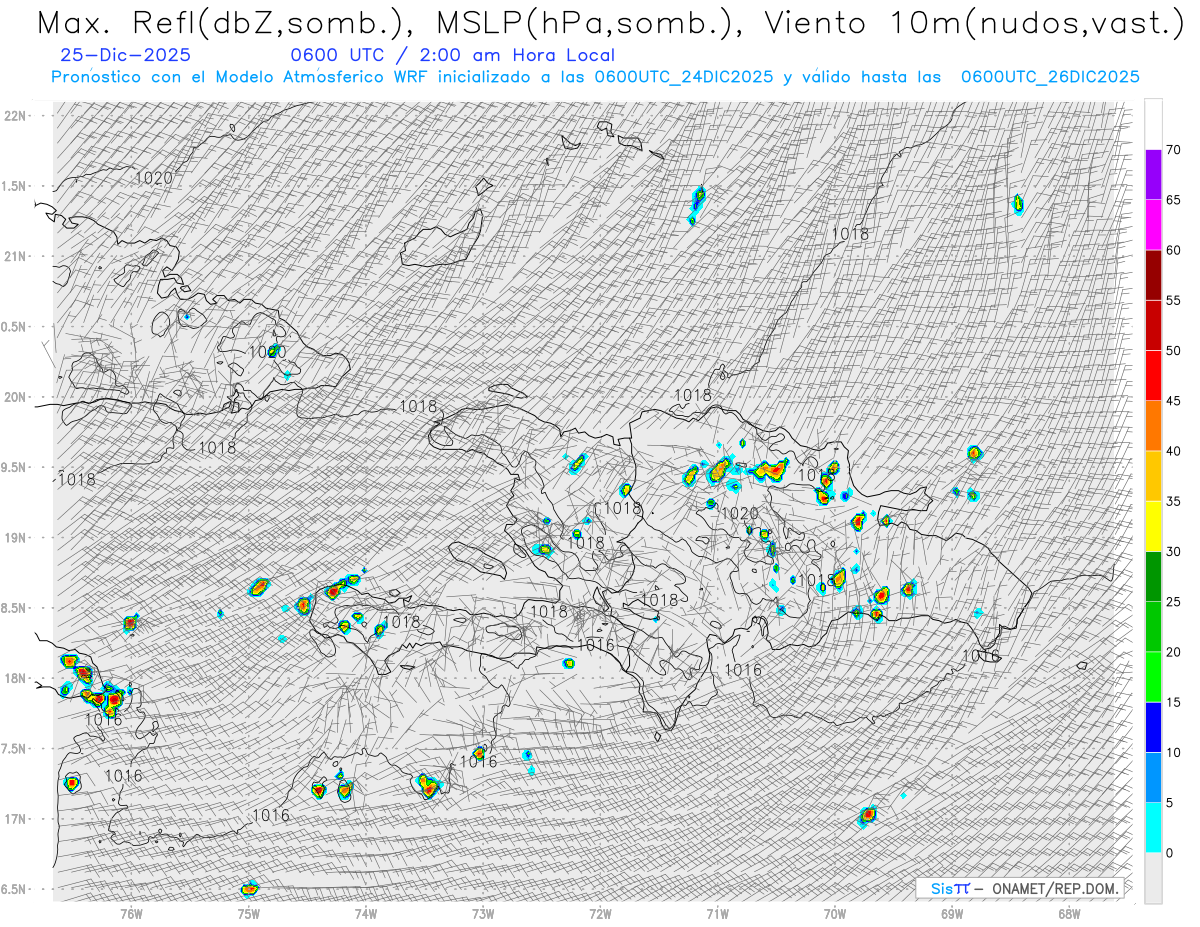The width and height of the screenshot is (1200, 927).
Task: Click the latitude axis label '20N'
Action: [x=15, y=397]
